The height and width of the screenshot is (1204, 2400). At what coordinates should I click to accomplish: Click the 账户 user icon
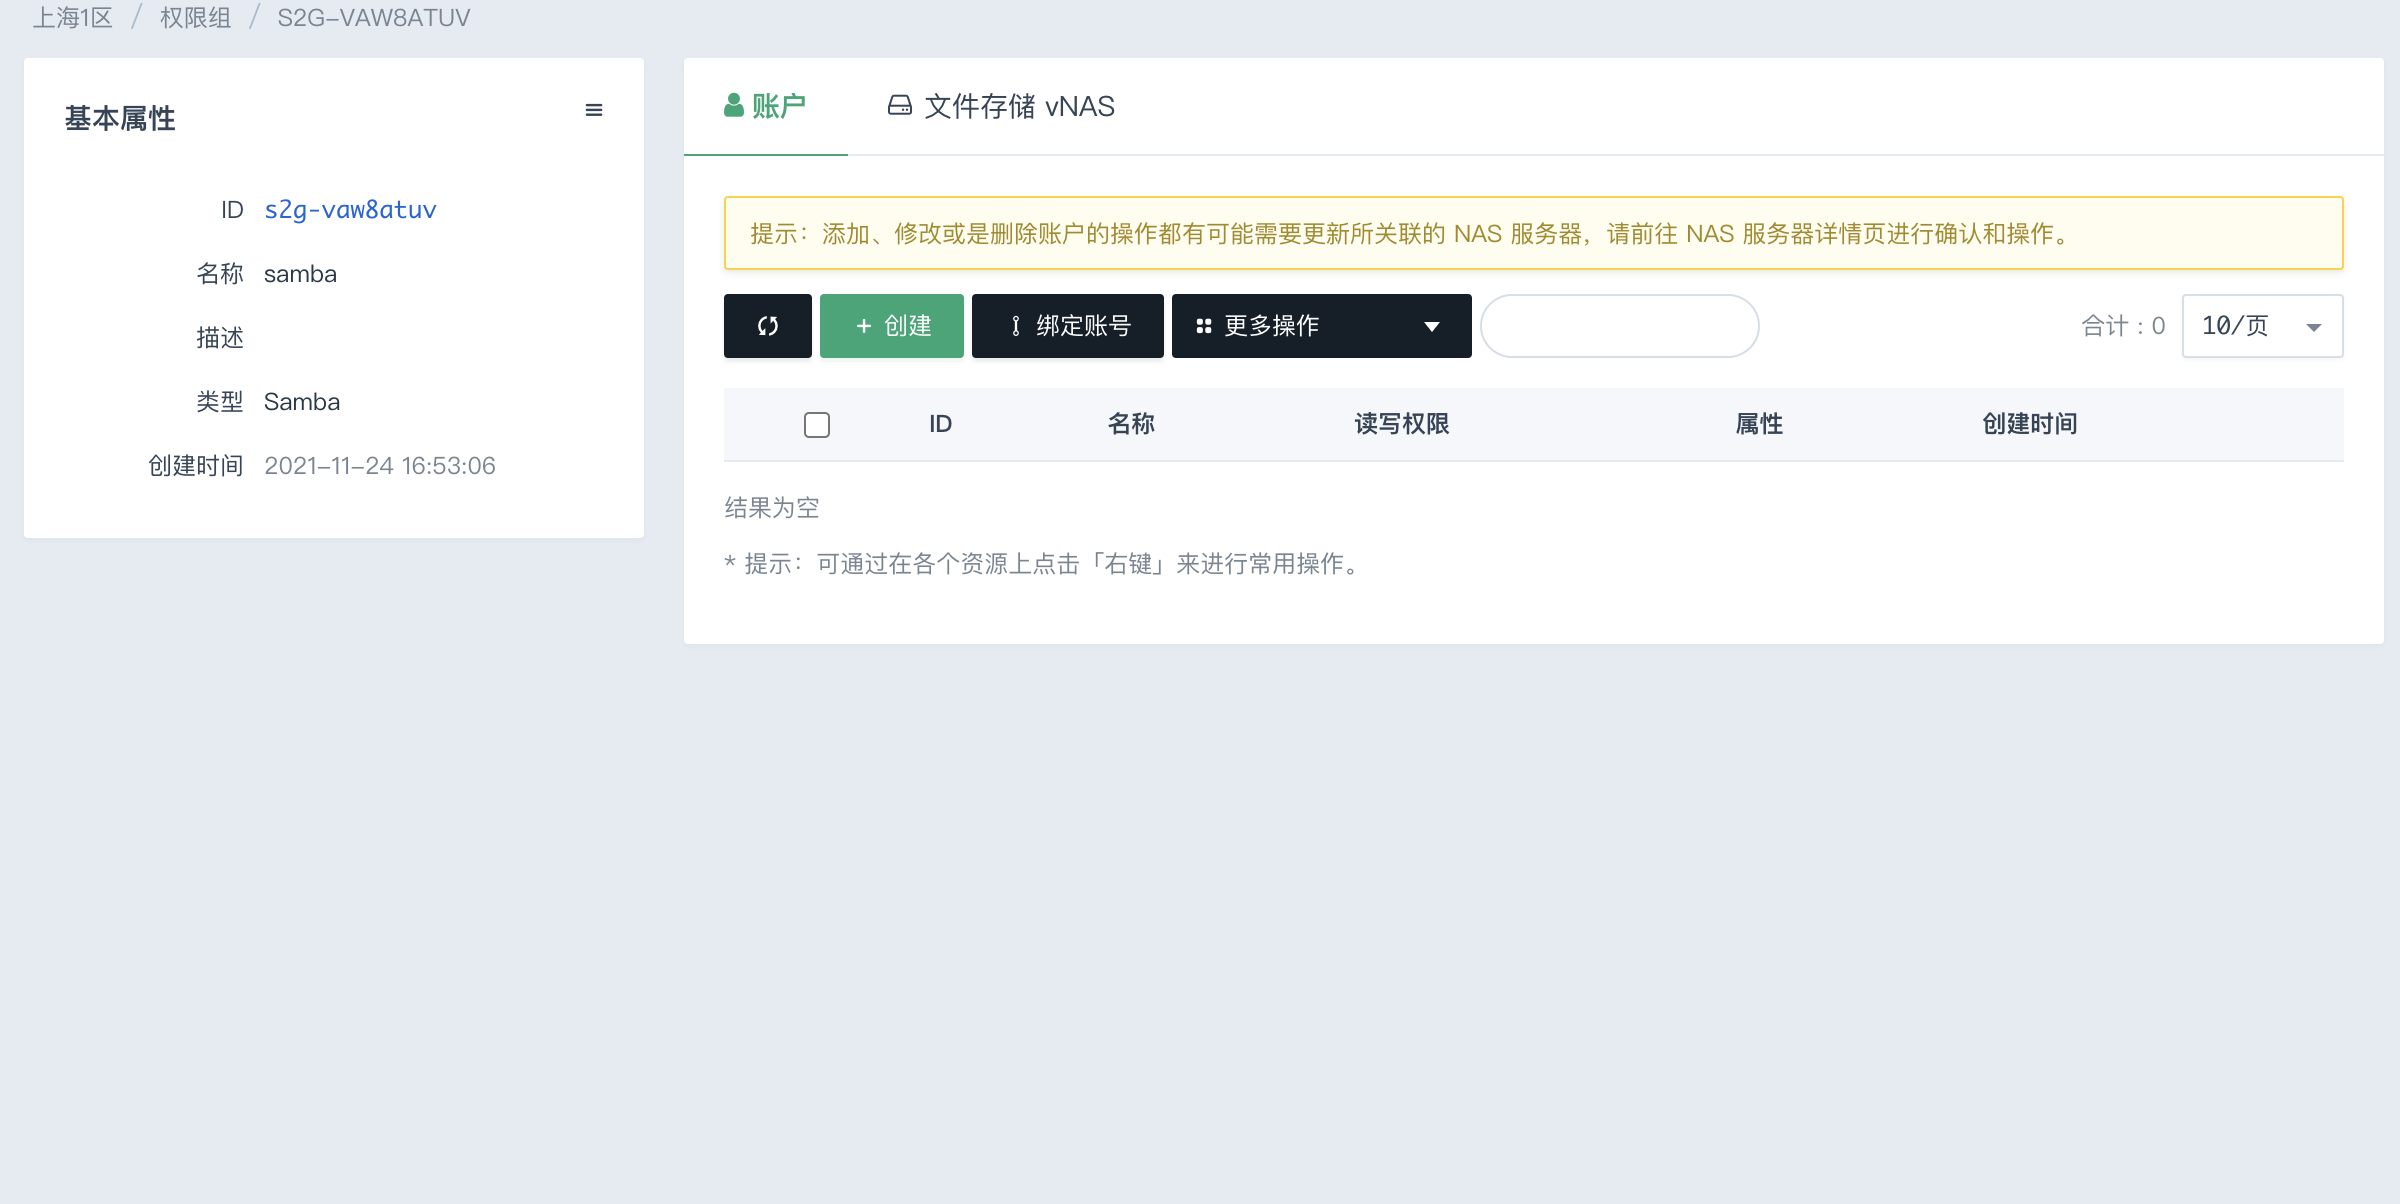click(734, 106)
